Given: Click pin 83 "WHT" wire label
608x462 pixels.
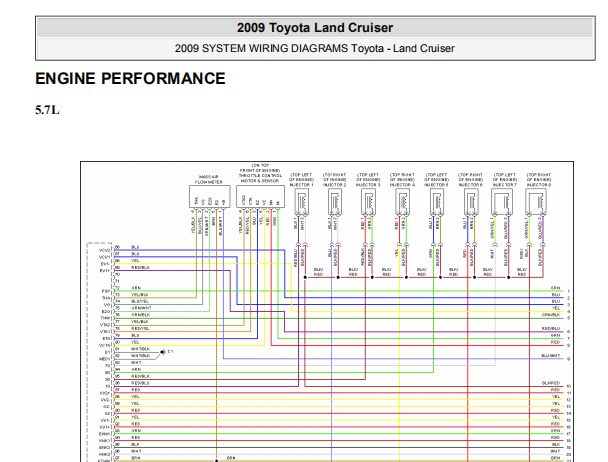Looking at the screenshot, I should point(136,362).
